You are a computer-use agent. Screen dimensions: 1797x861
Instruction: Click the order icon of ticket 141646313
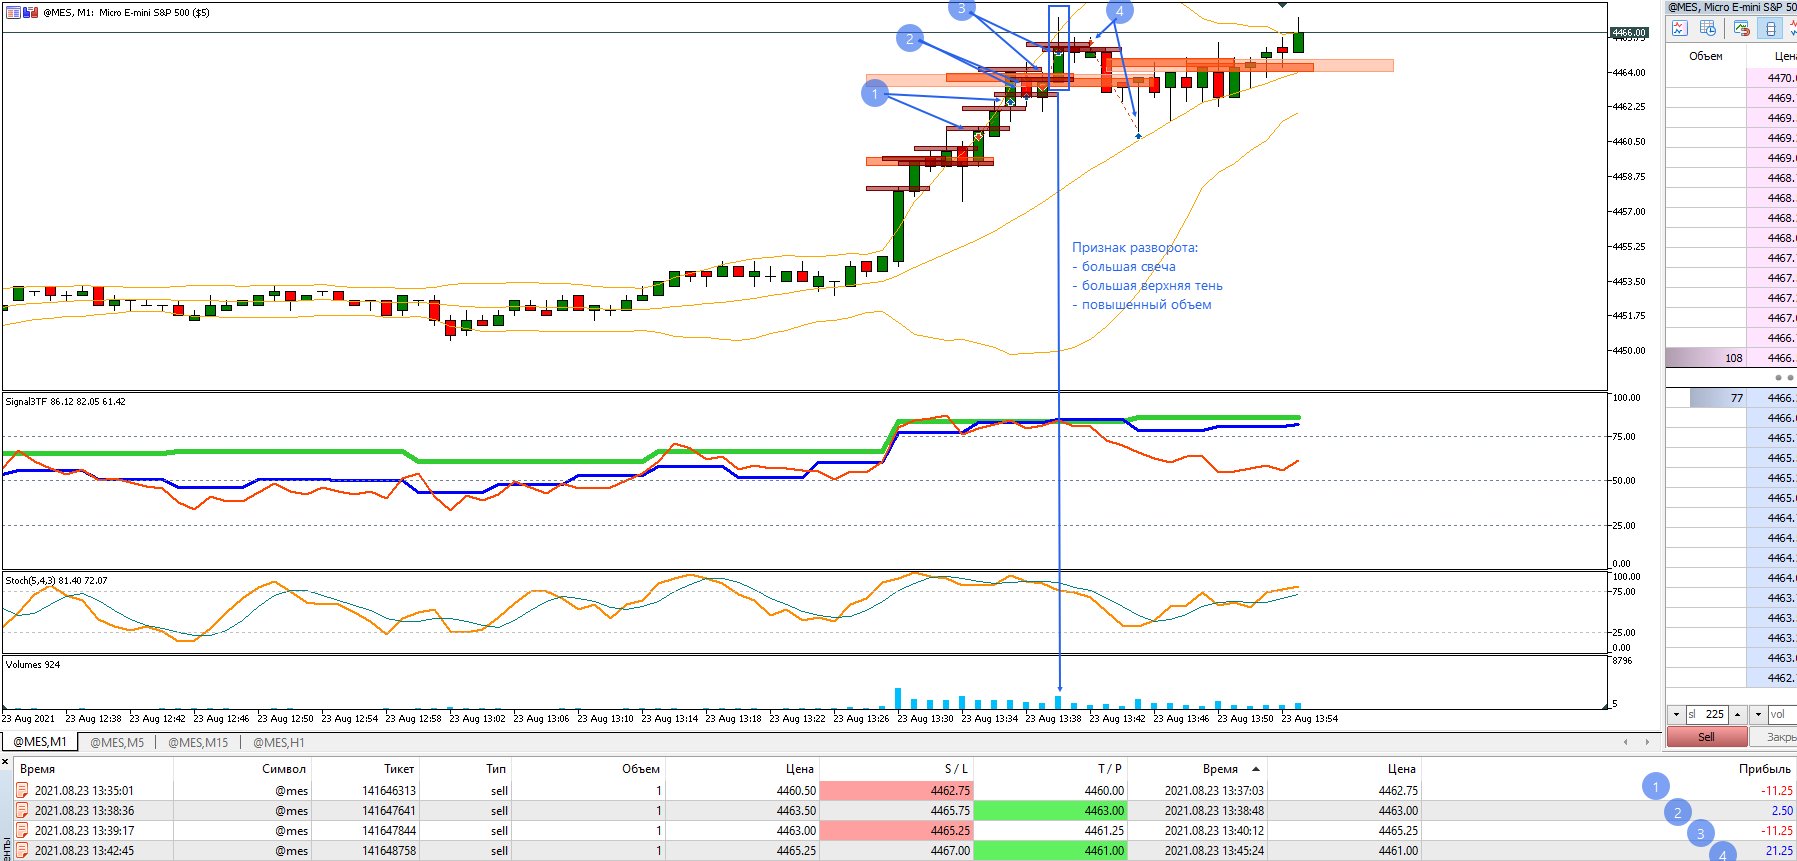22,791
